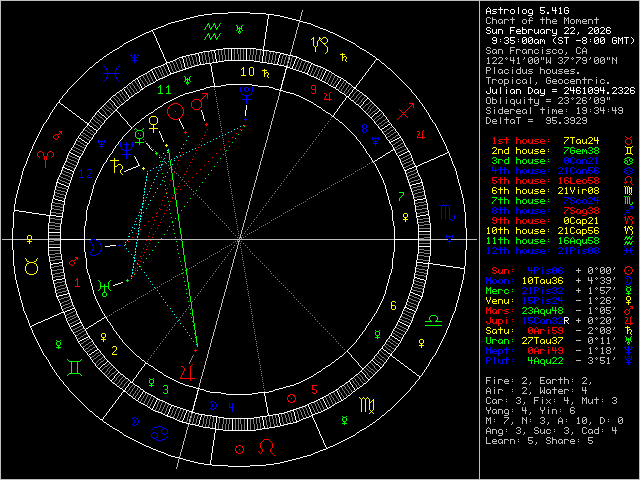This screenshot has width=640, height=480.
Task: Click the Gemini glyph on the 2nd house row
Action: (x=629, y=151)
